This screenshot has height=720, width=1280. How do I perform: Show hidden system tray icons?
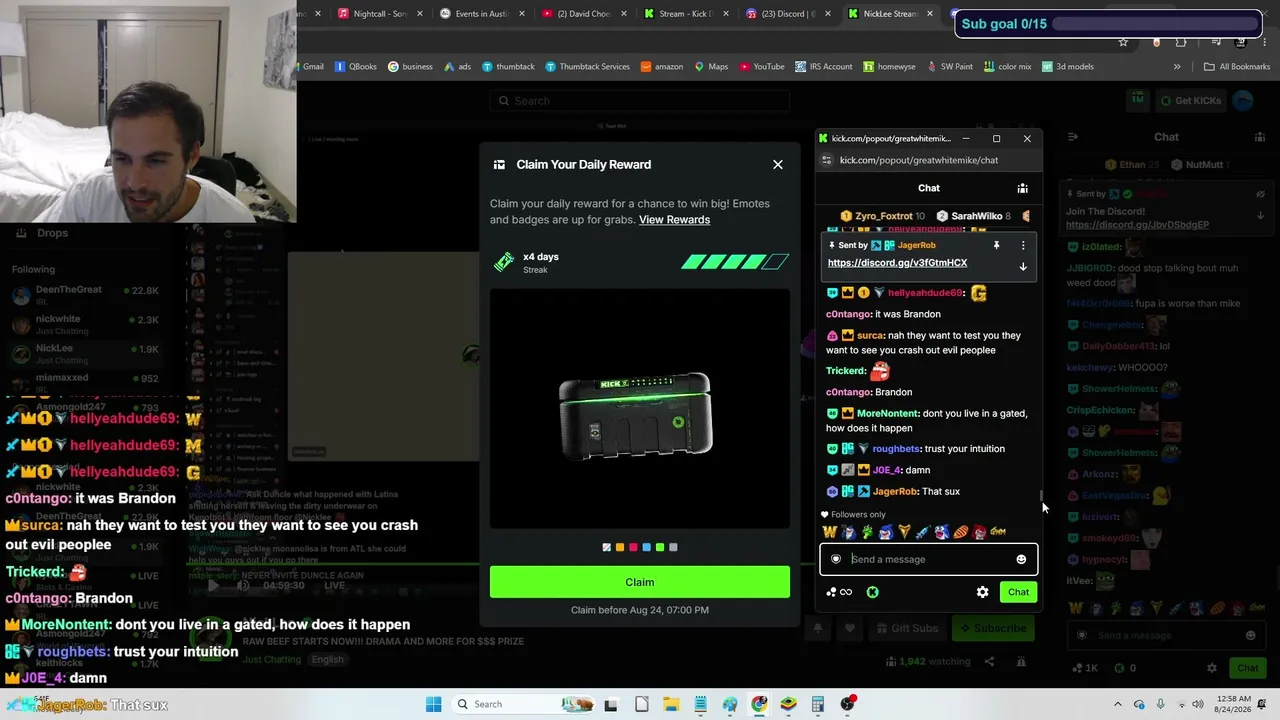click(1118, 704)
